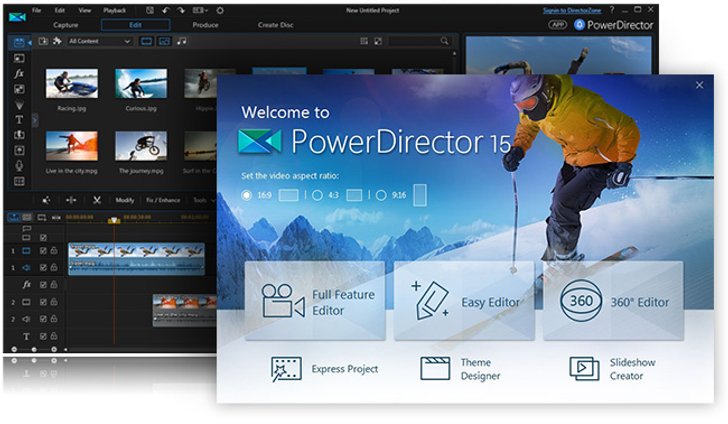Click the Fix / Enhance button
This screenshot has height=424, width=728.
(x=163, y=200)
